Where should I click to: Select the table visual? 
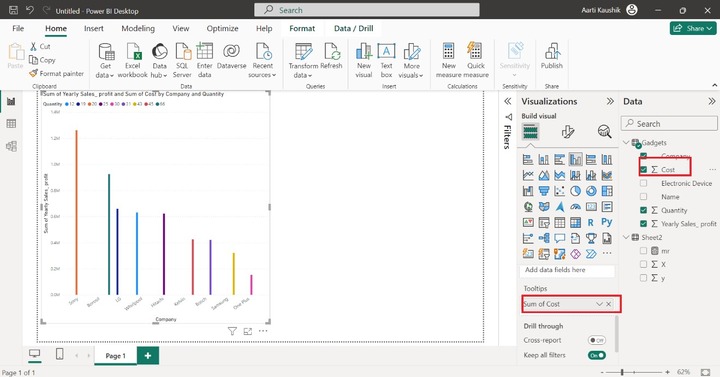tap(559, 222)
